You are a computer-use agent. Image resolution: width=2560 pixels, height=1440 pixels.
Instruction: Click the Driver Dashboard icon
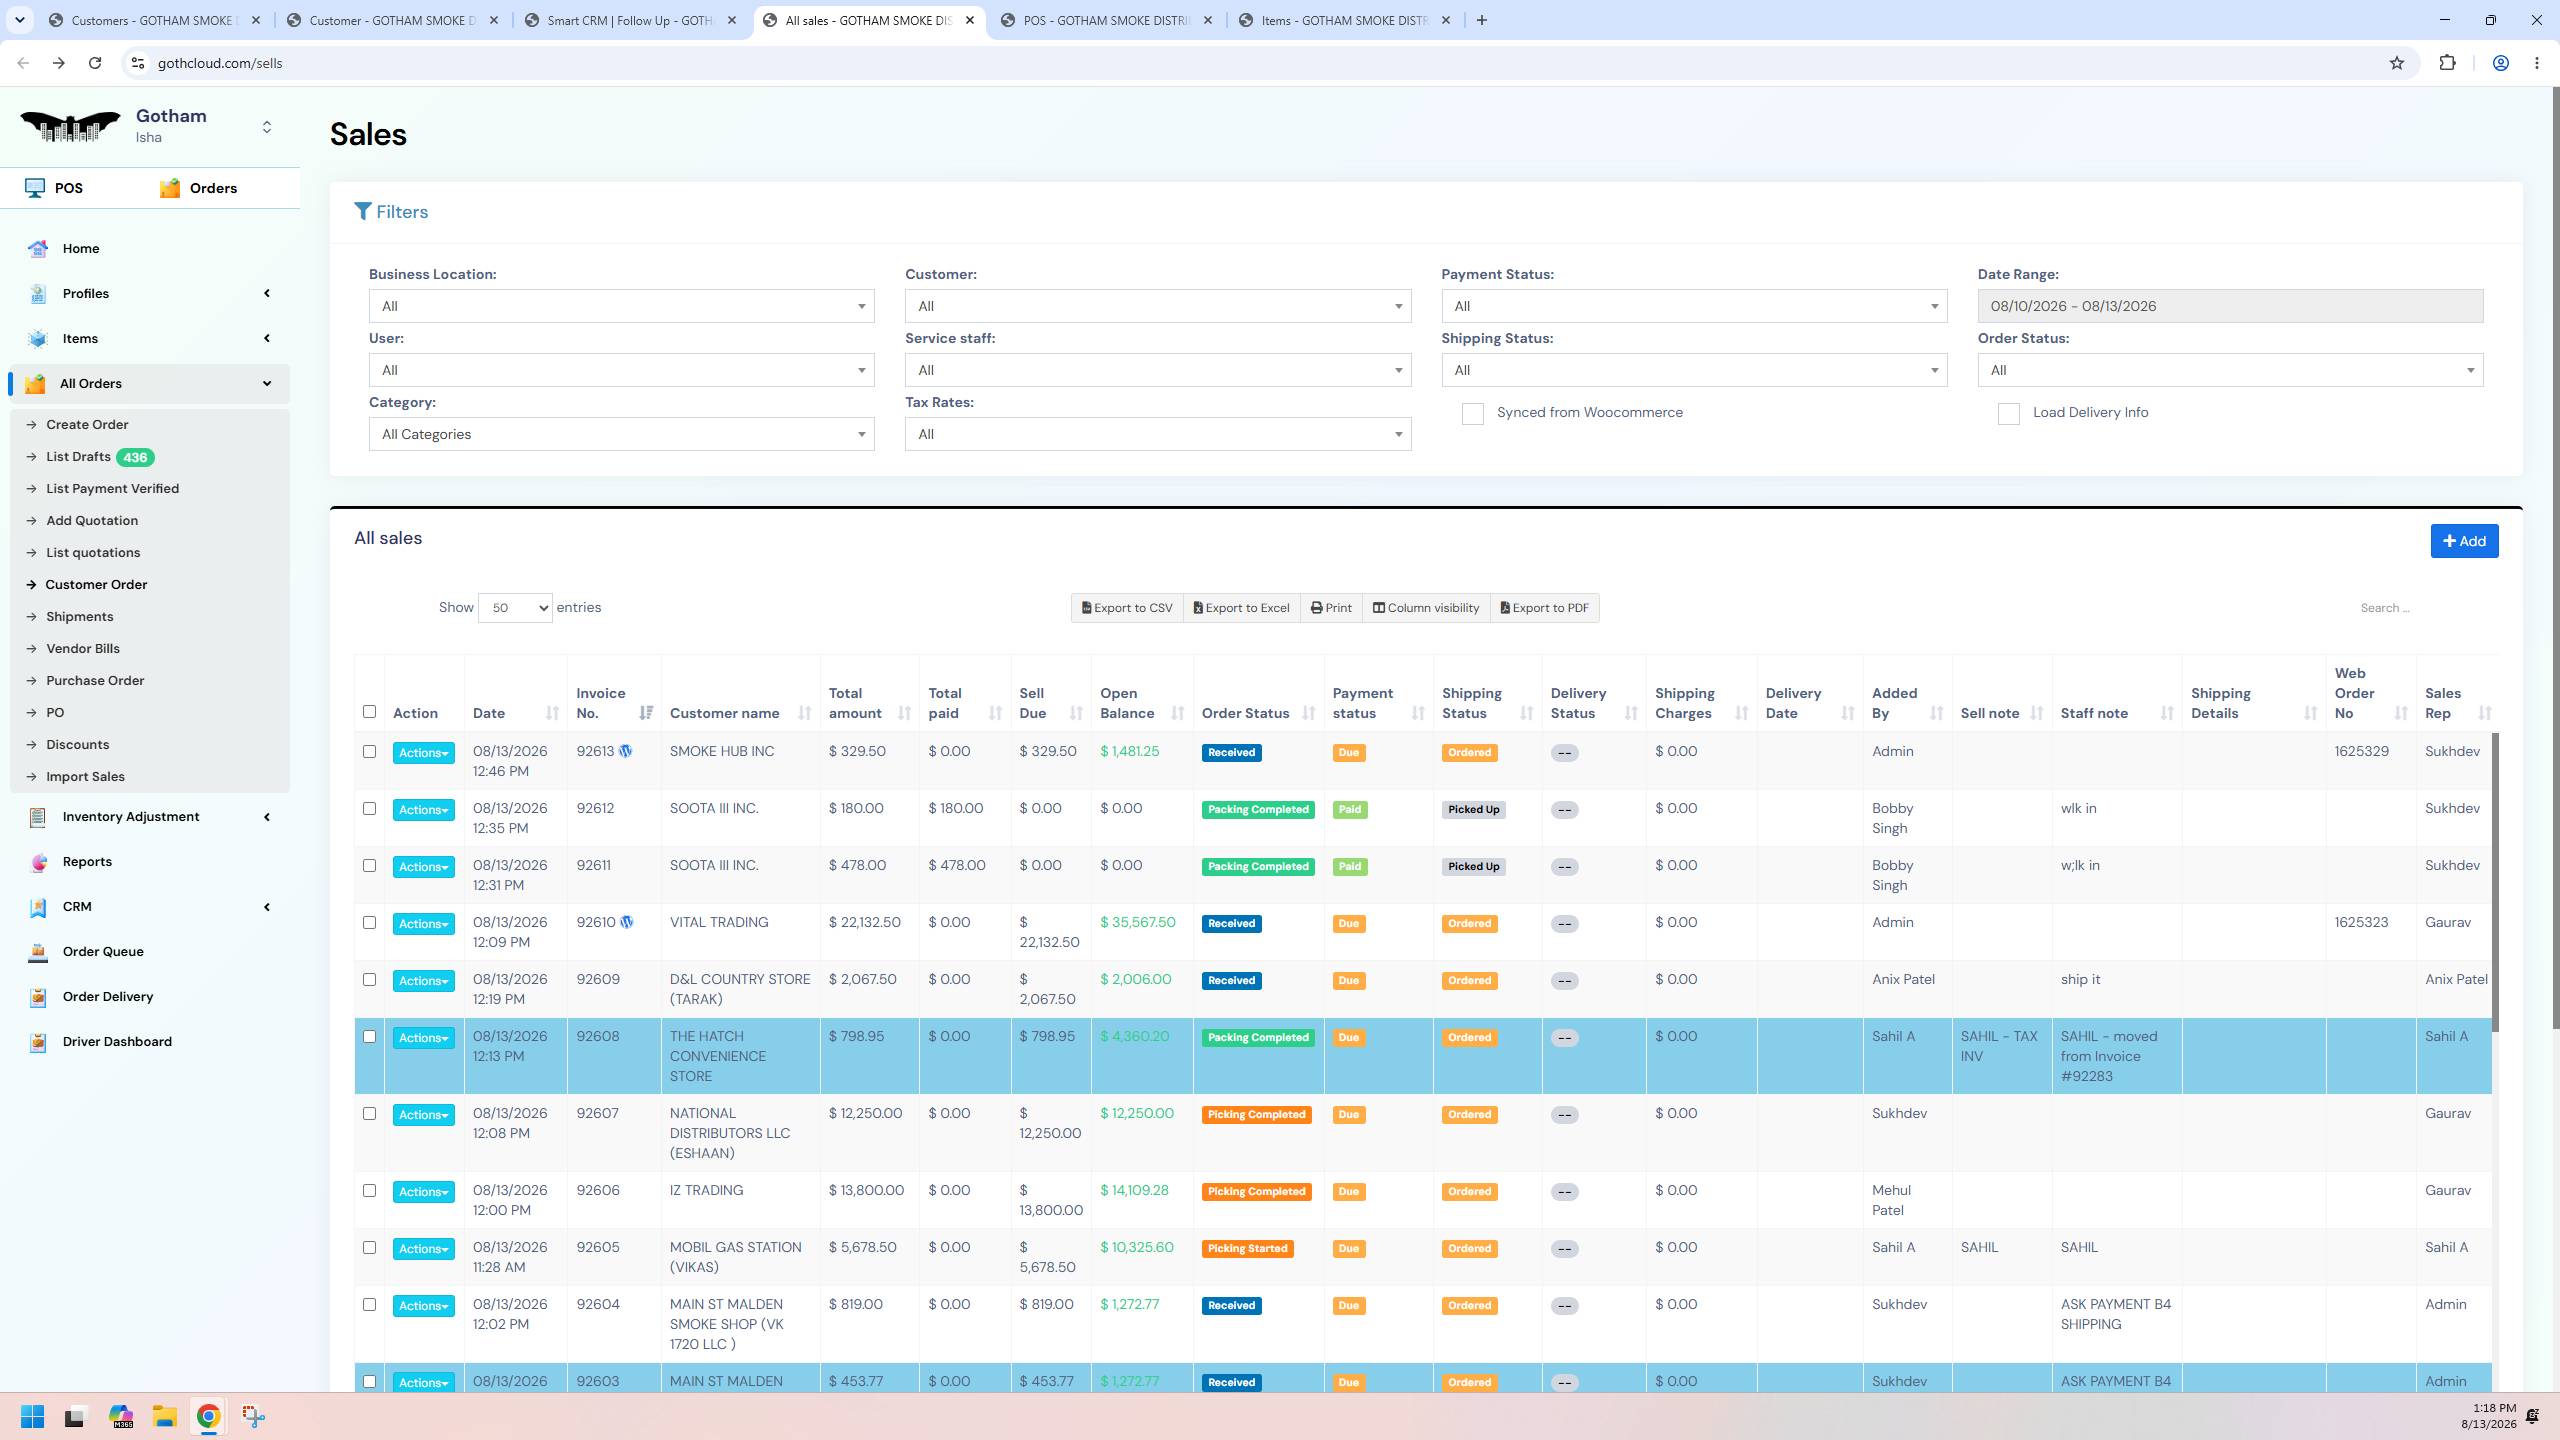(38, 1042)
